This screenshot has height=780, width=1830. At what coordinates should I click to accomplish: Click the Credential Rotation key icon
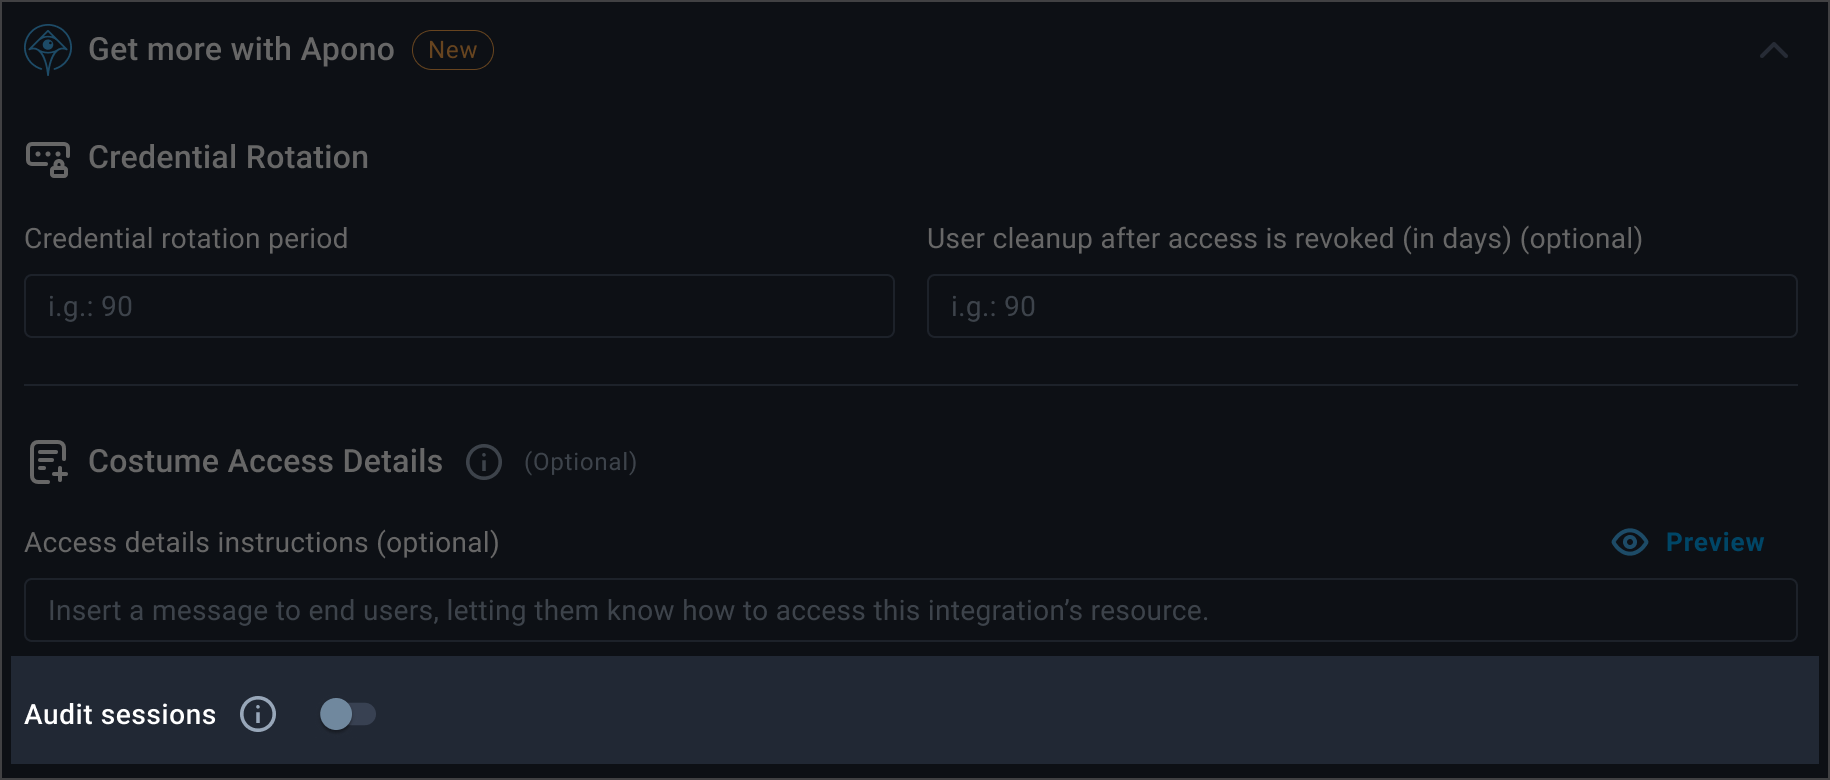click(48, 158)
